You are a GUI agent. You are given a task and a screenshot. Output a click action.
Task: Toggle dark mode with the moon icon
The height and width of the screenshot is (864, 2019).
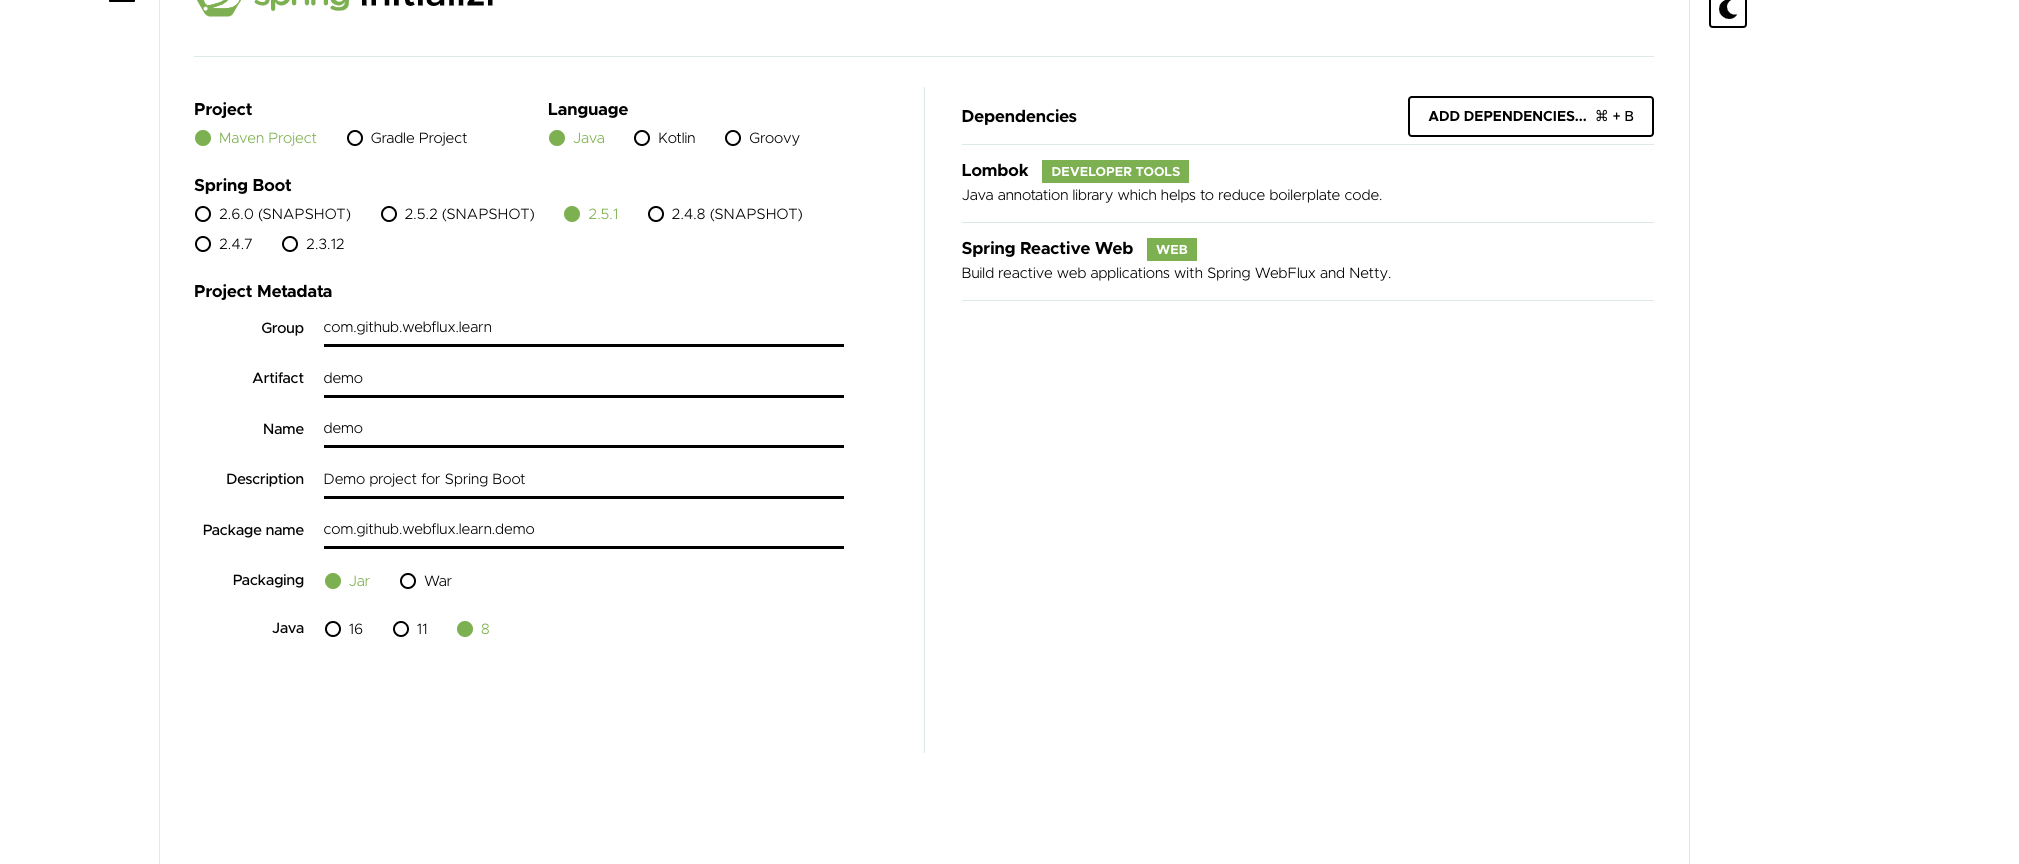(1727, 11)
